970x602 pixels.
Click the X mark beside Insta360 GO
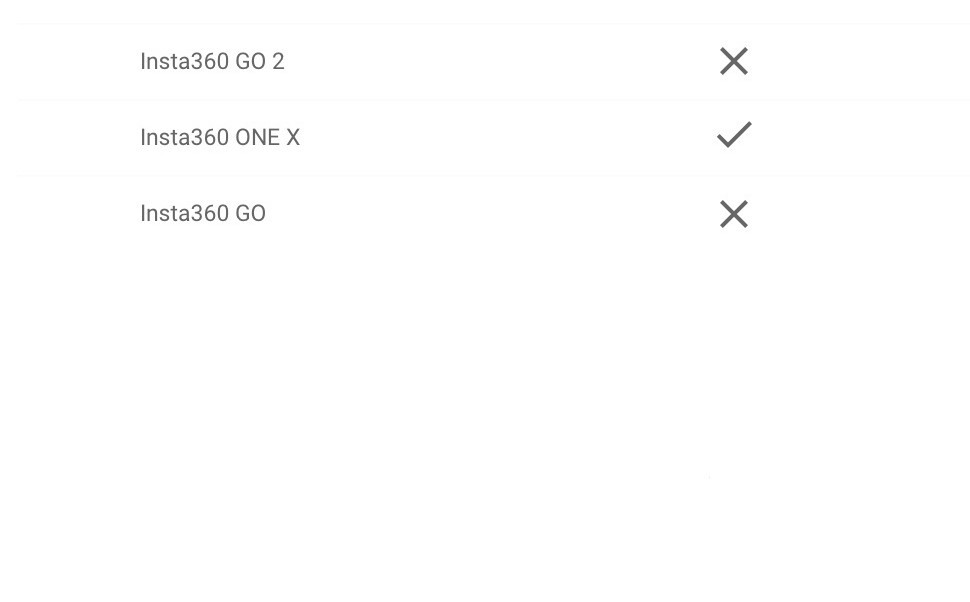pos(734,214)
